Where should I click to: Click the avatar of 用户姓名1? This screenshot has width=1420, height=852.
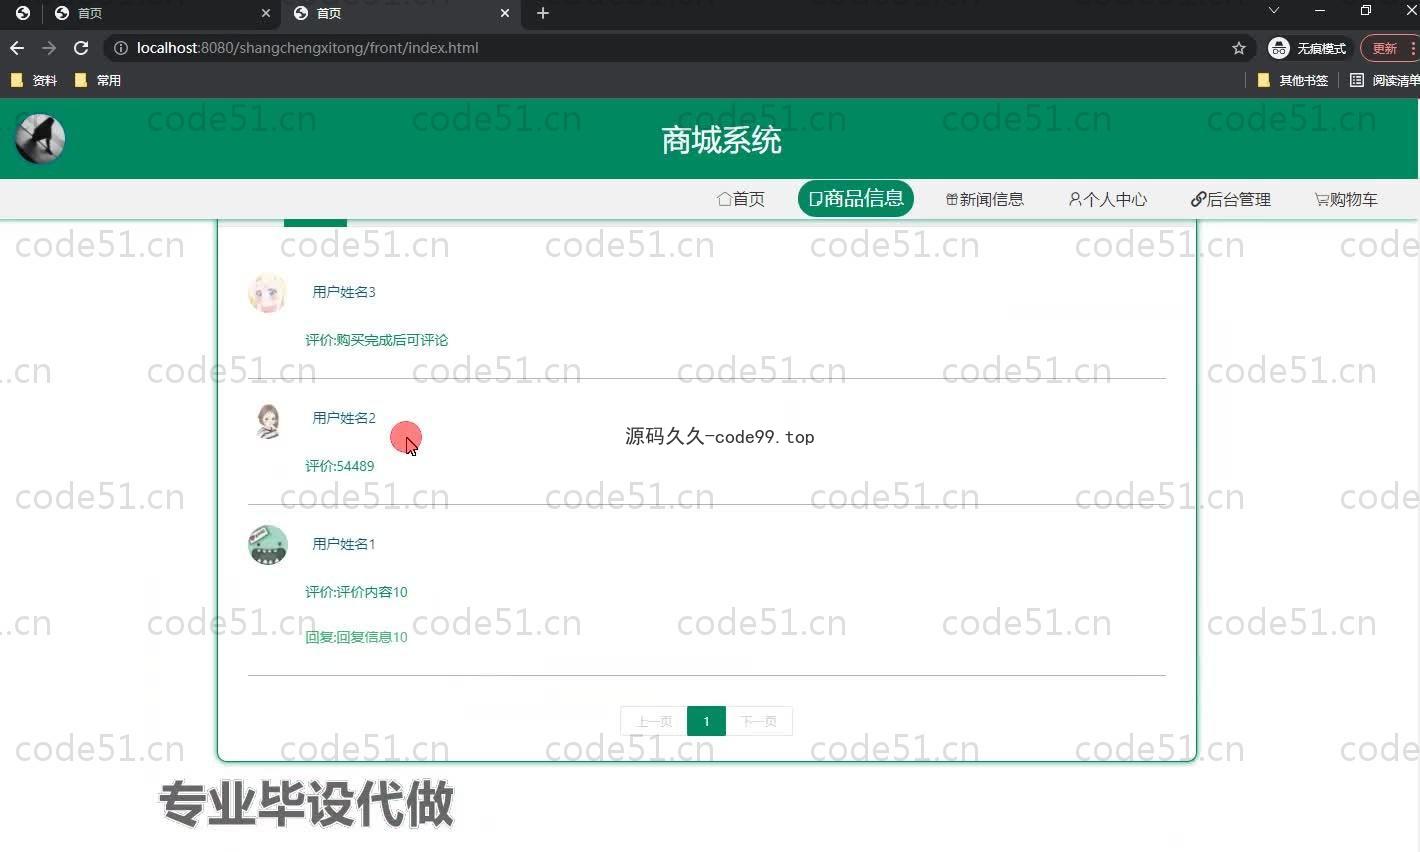(x=268, y=545)
